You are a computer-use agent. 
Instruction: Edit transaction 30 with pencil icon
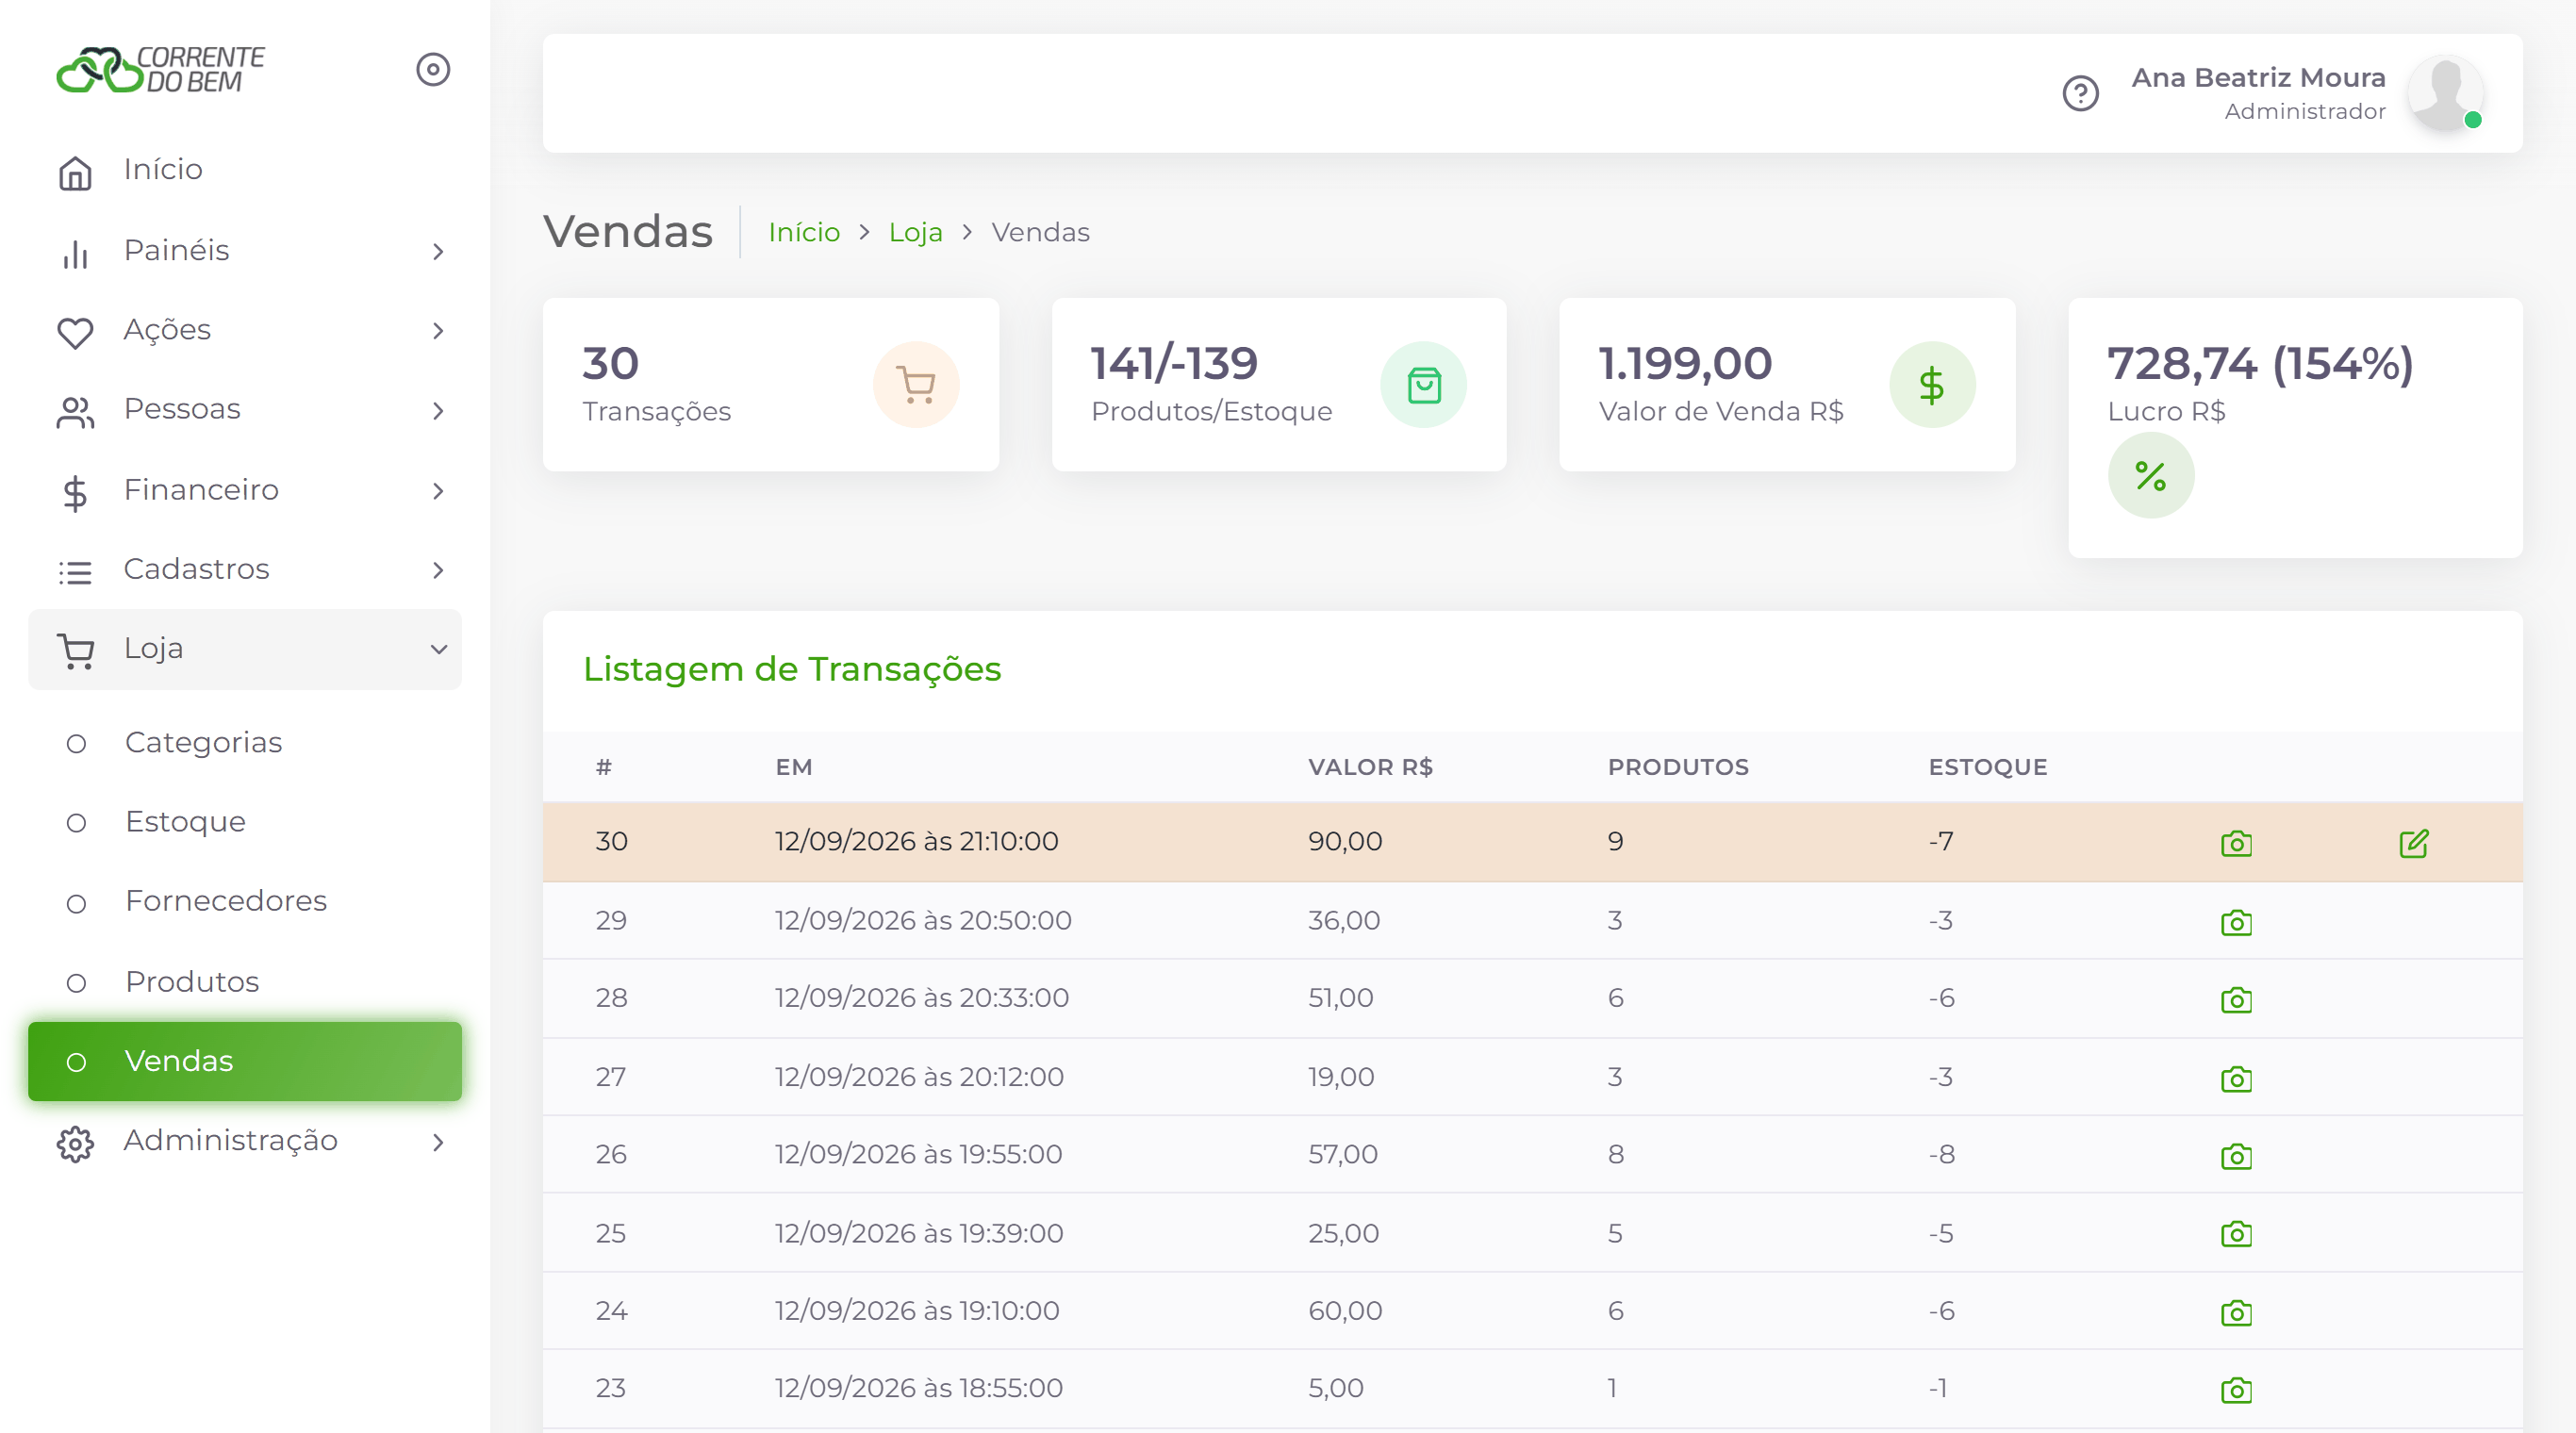click(2414, 843)
